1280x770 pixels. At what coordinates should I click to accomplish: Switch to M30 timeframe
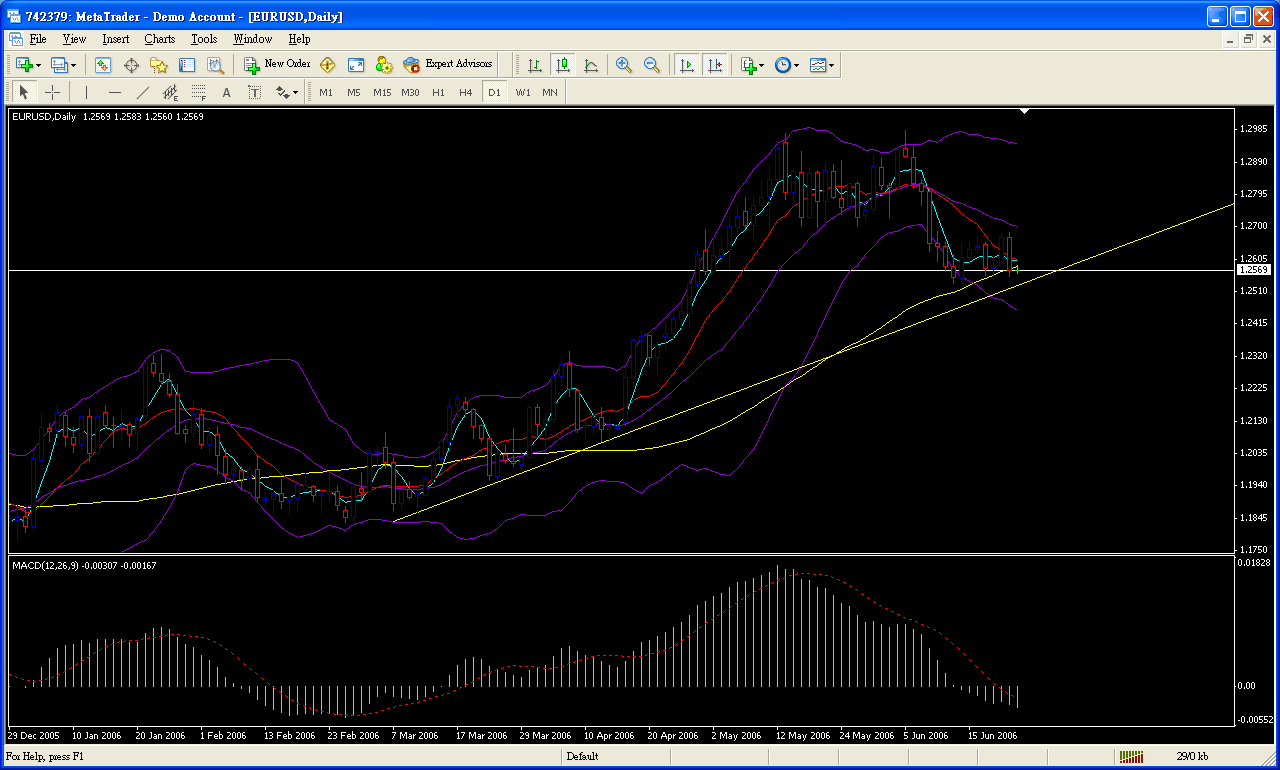pos(410,92)
